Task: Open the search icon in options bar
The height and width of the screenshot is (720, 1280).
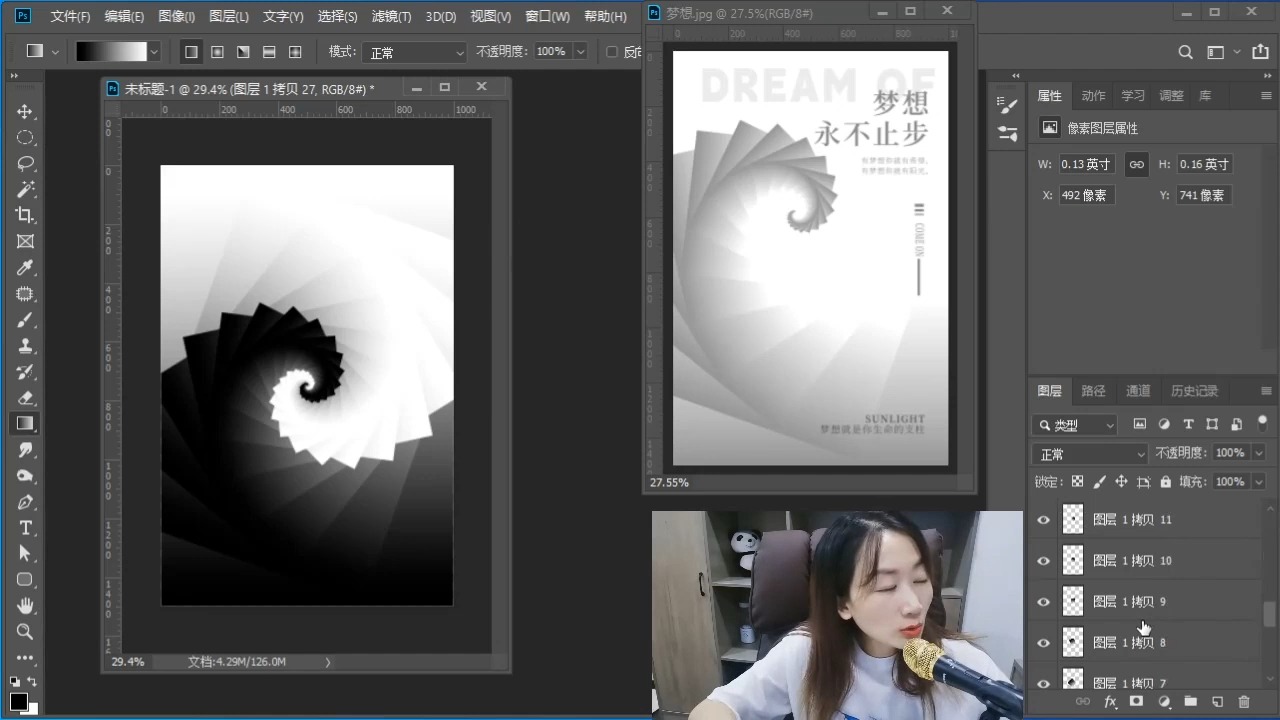Action: (x=1185, y=52)
